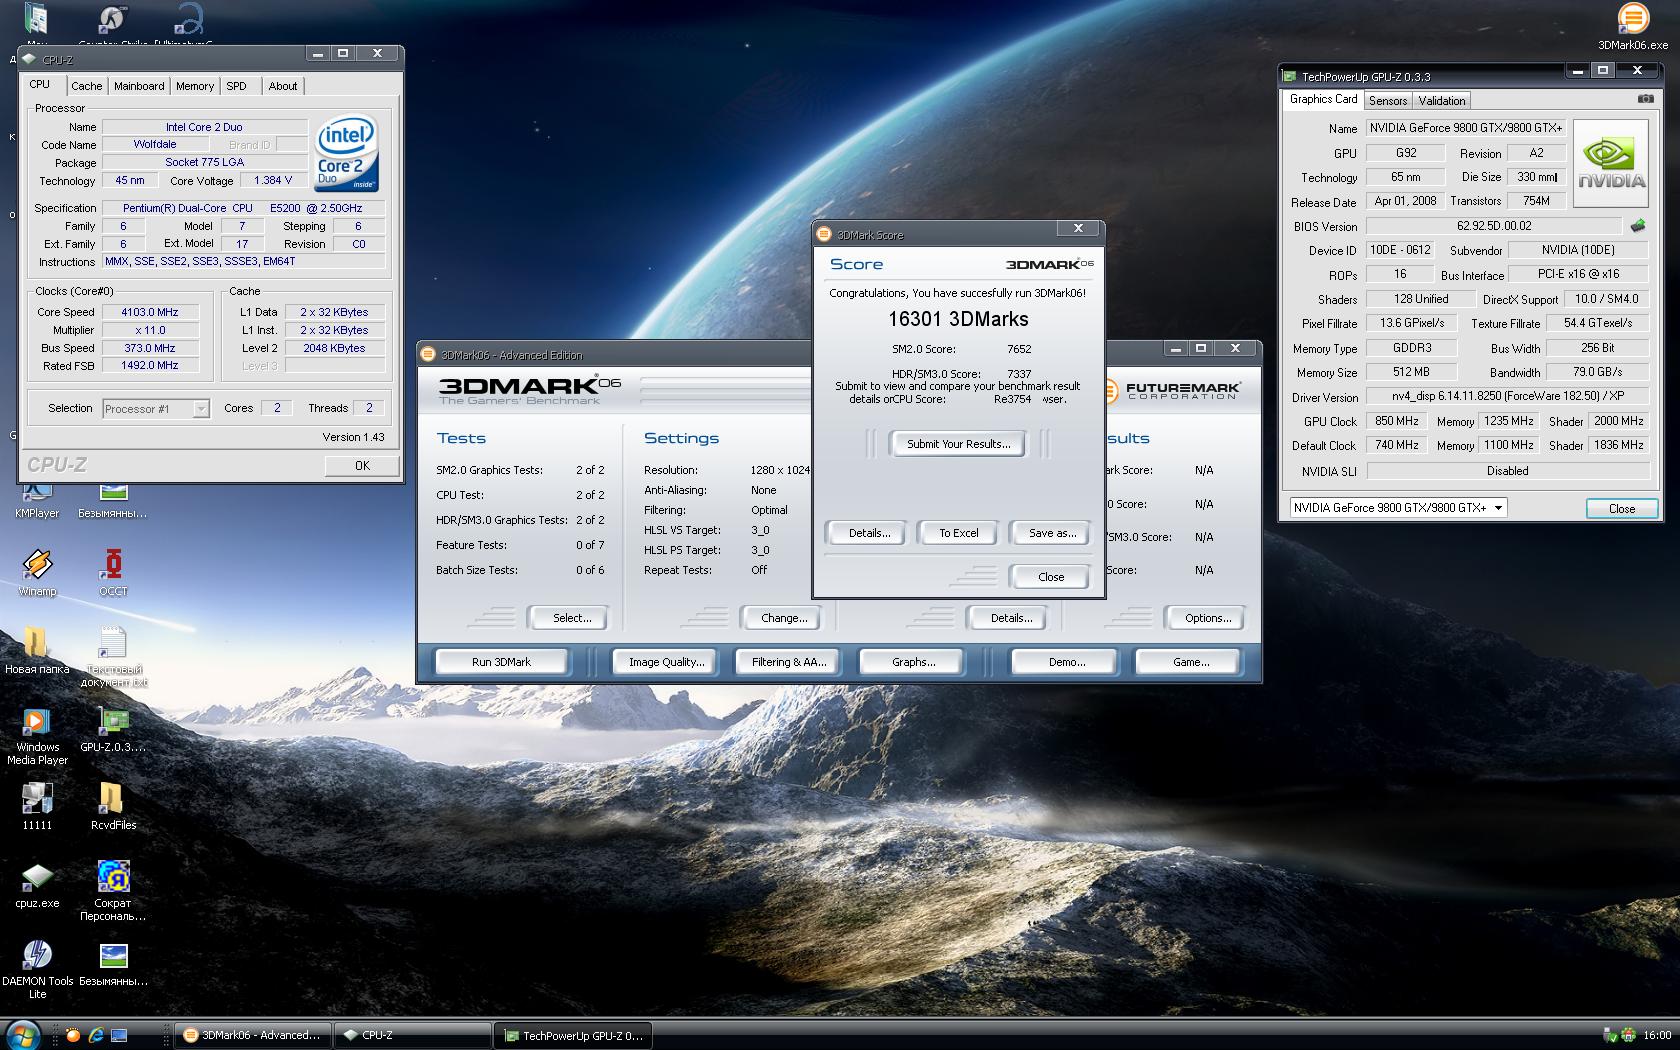
Task: Open the Текстовый документ.txt file icon
Action: click(113, 657)
